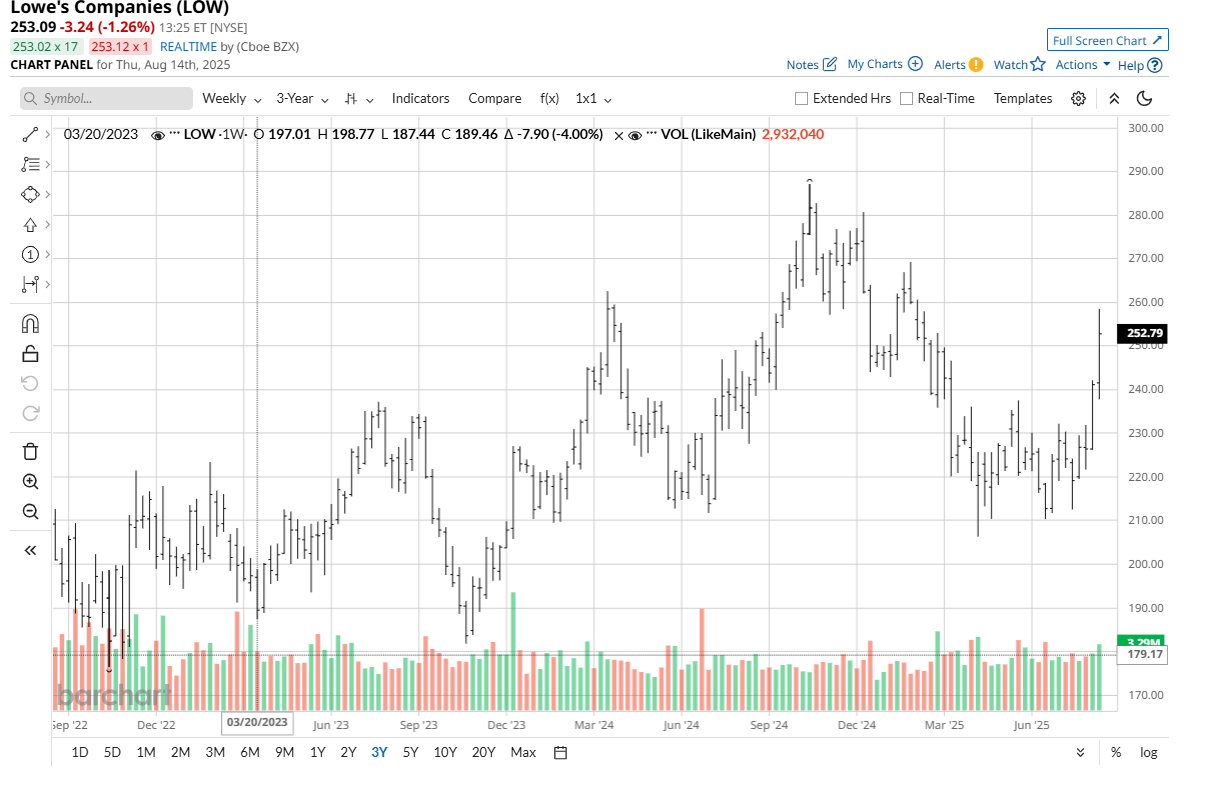
Task: Click the 3.29M volume value label
Action: click(1140, 641)
